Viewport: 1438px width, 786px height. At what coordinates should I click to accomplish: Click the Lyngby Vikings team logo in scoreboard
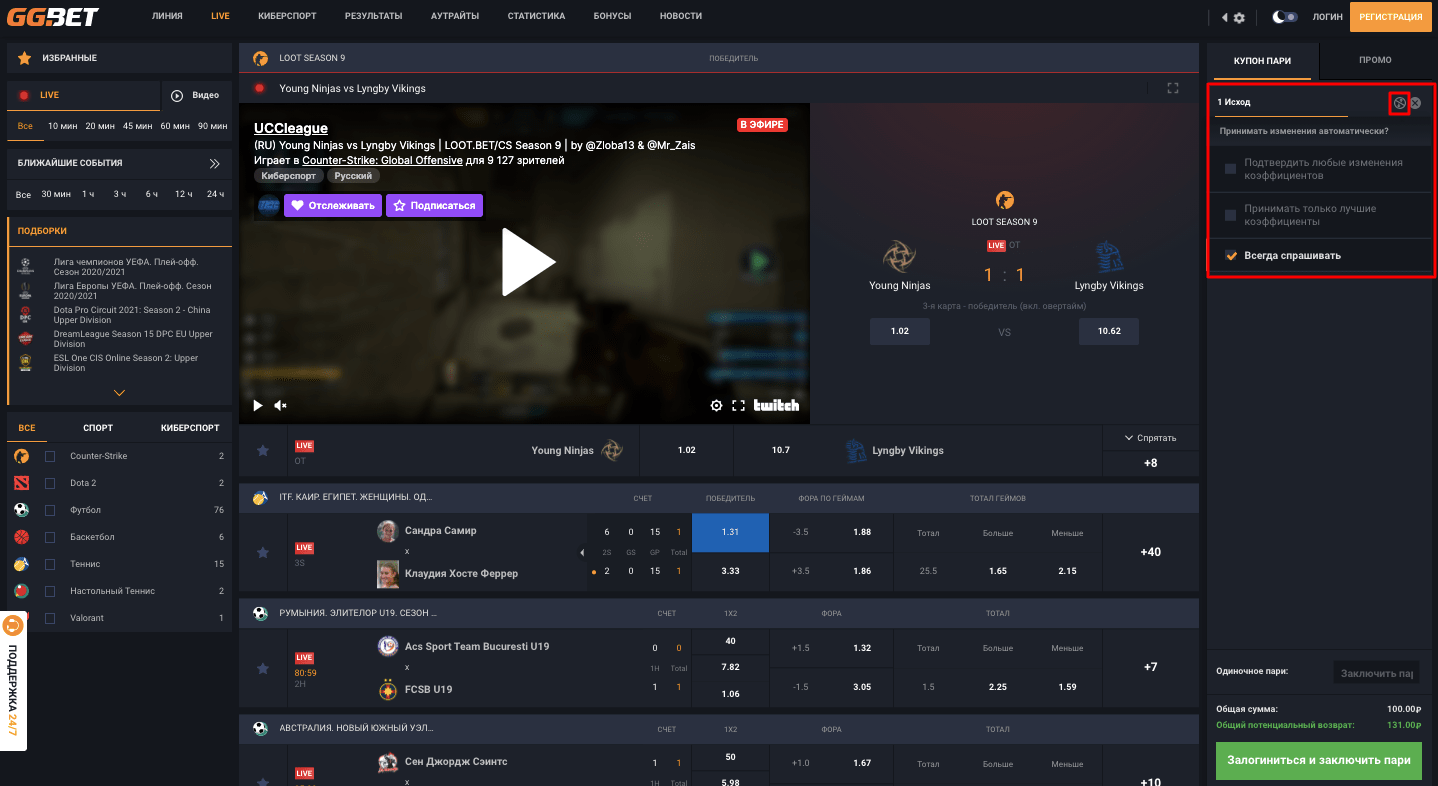[1109, 256]
